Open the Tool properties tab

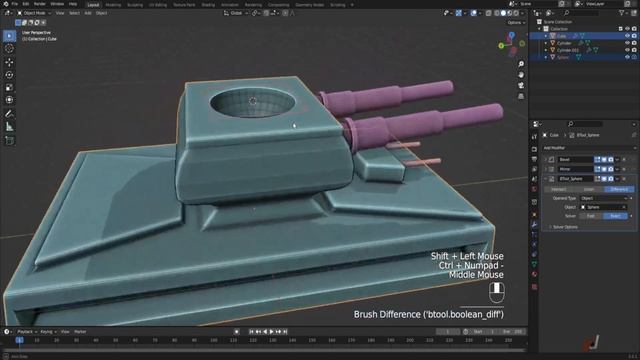pyautogui.click(x=534, y=137)
